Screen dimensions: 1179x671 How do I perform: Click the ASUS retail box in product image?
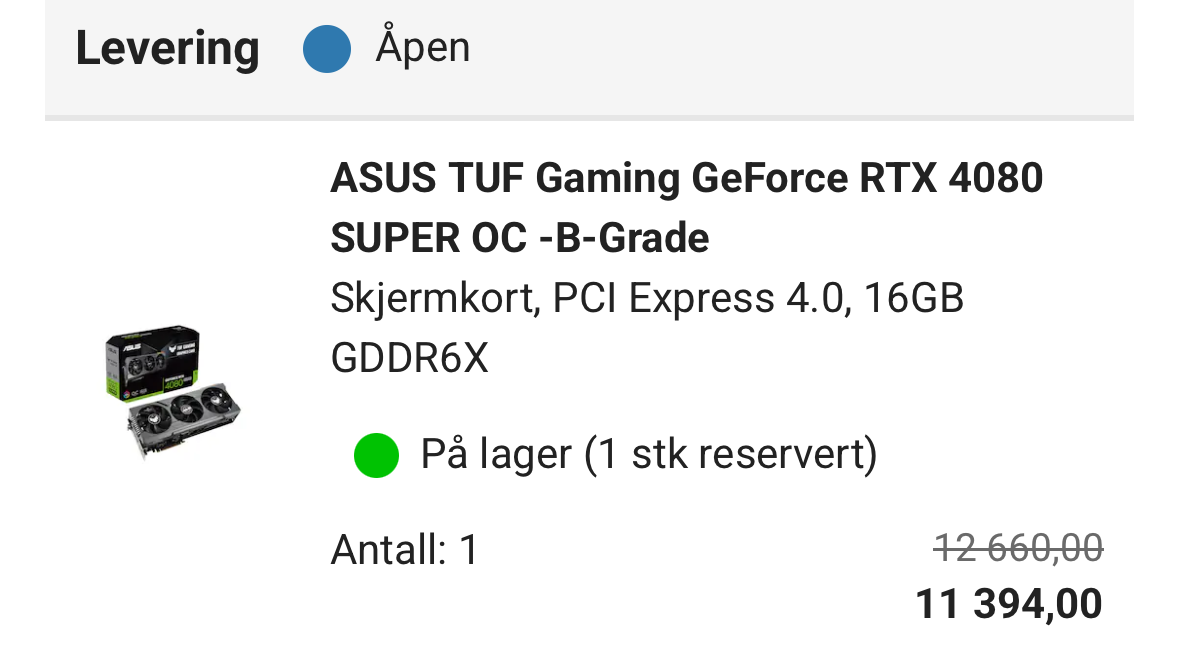[x=153, y=363]
